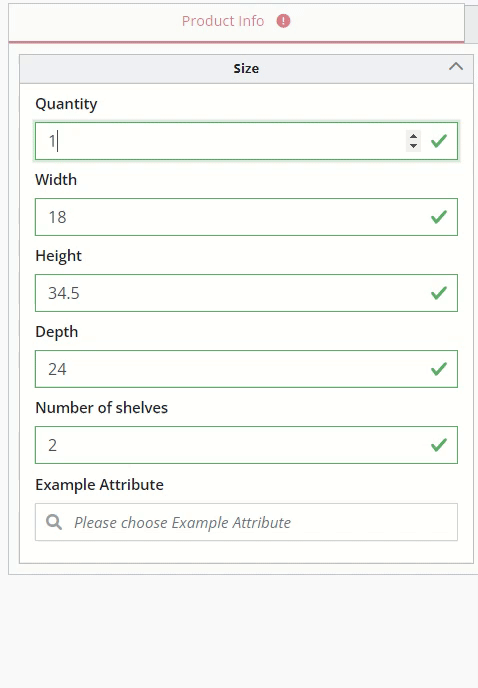
Task: Click the red warning icon beside Product Info
Action: tap(283, 21)
